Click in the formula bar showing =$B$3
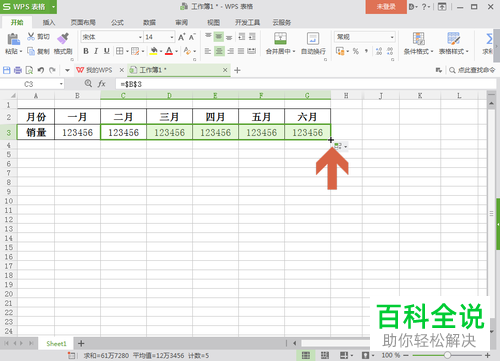The width and height of the screenshot is (500, 361). [307, 84]
